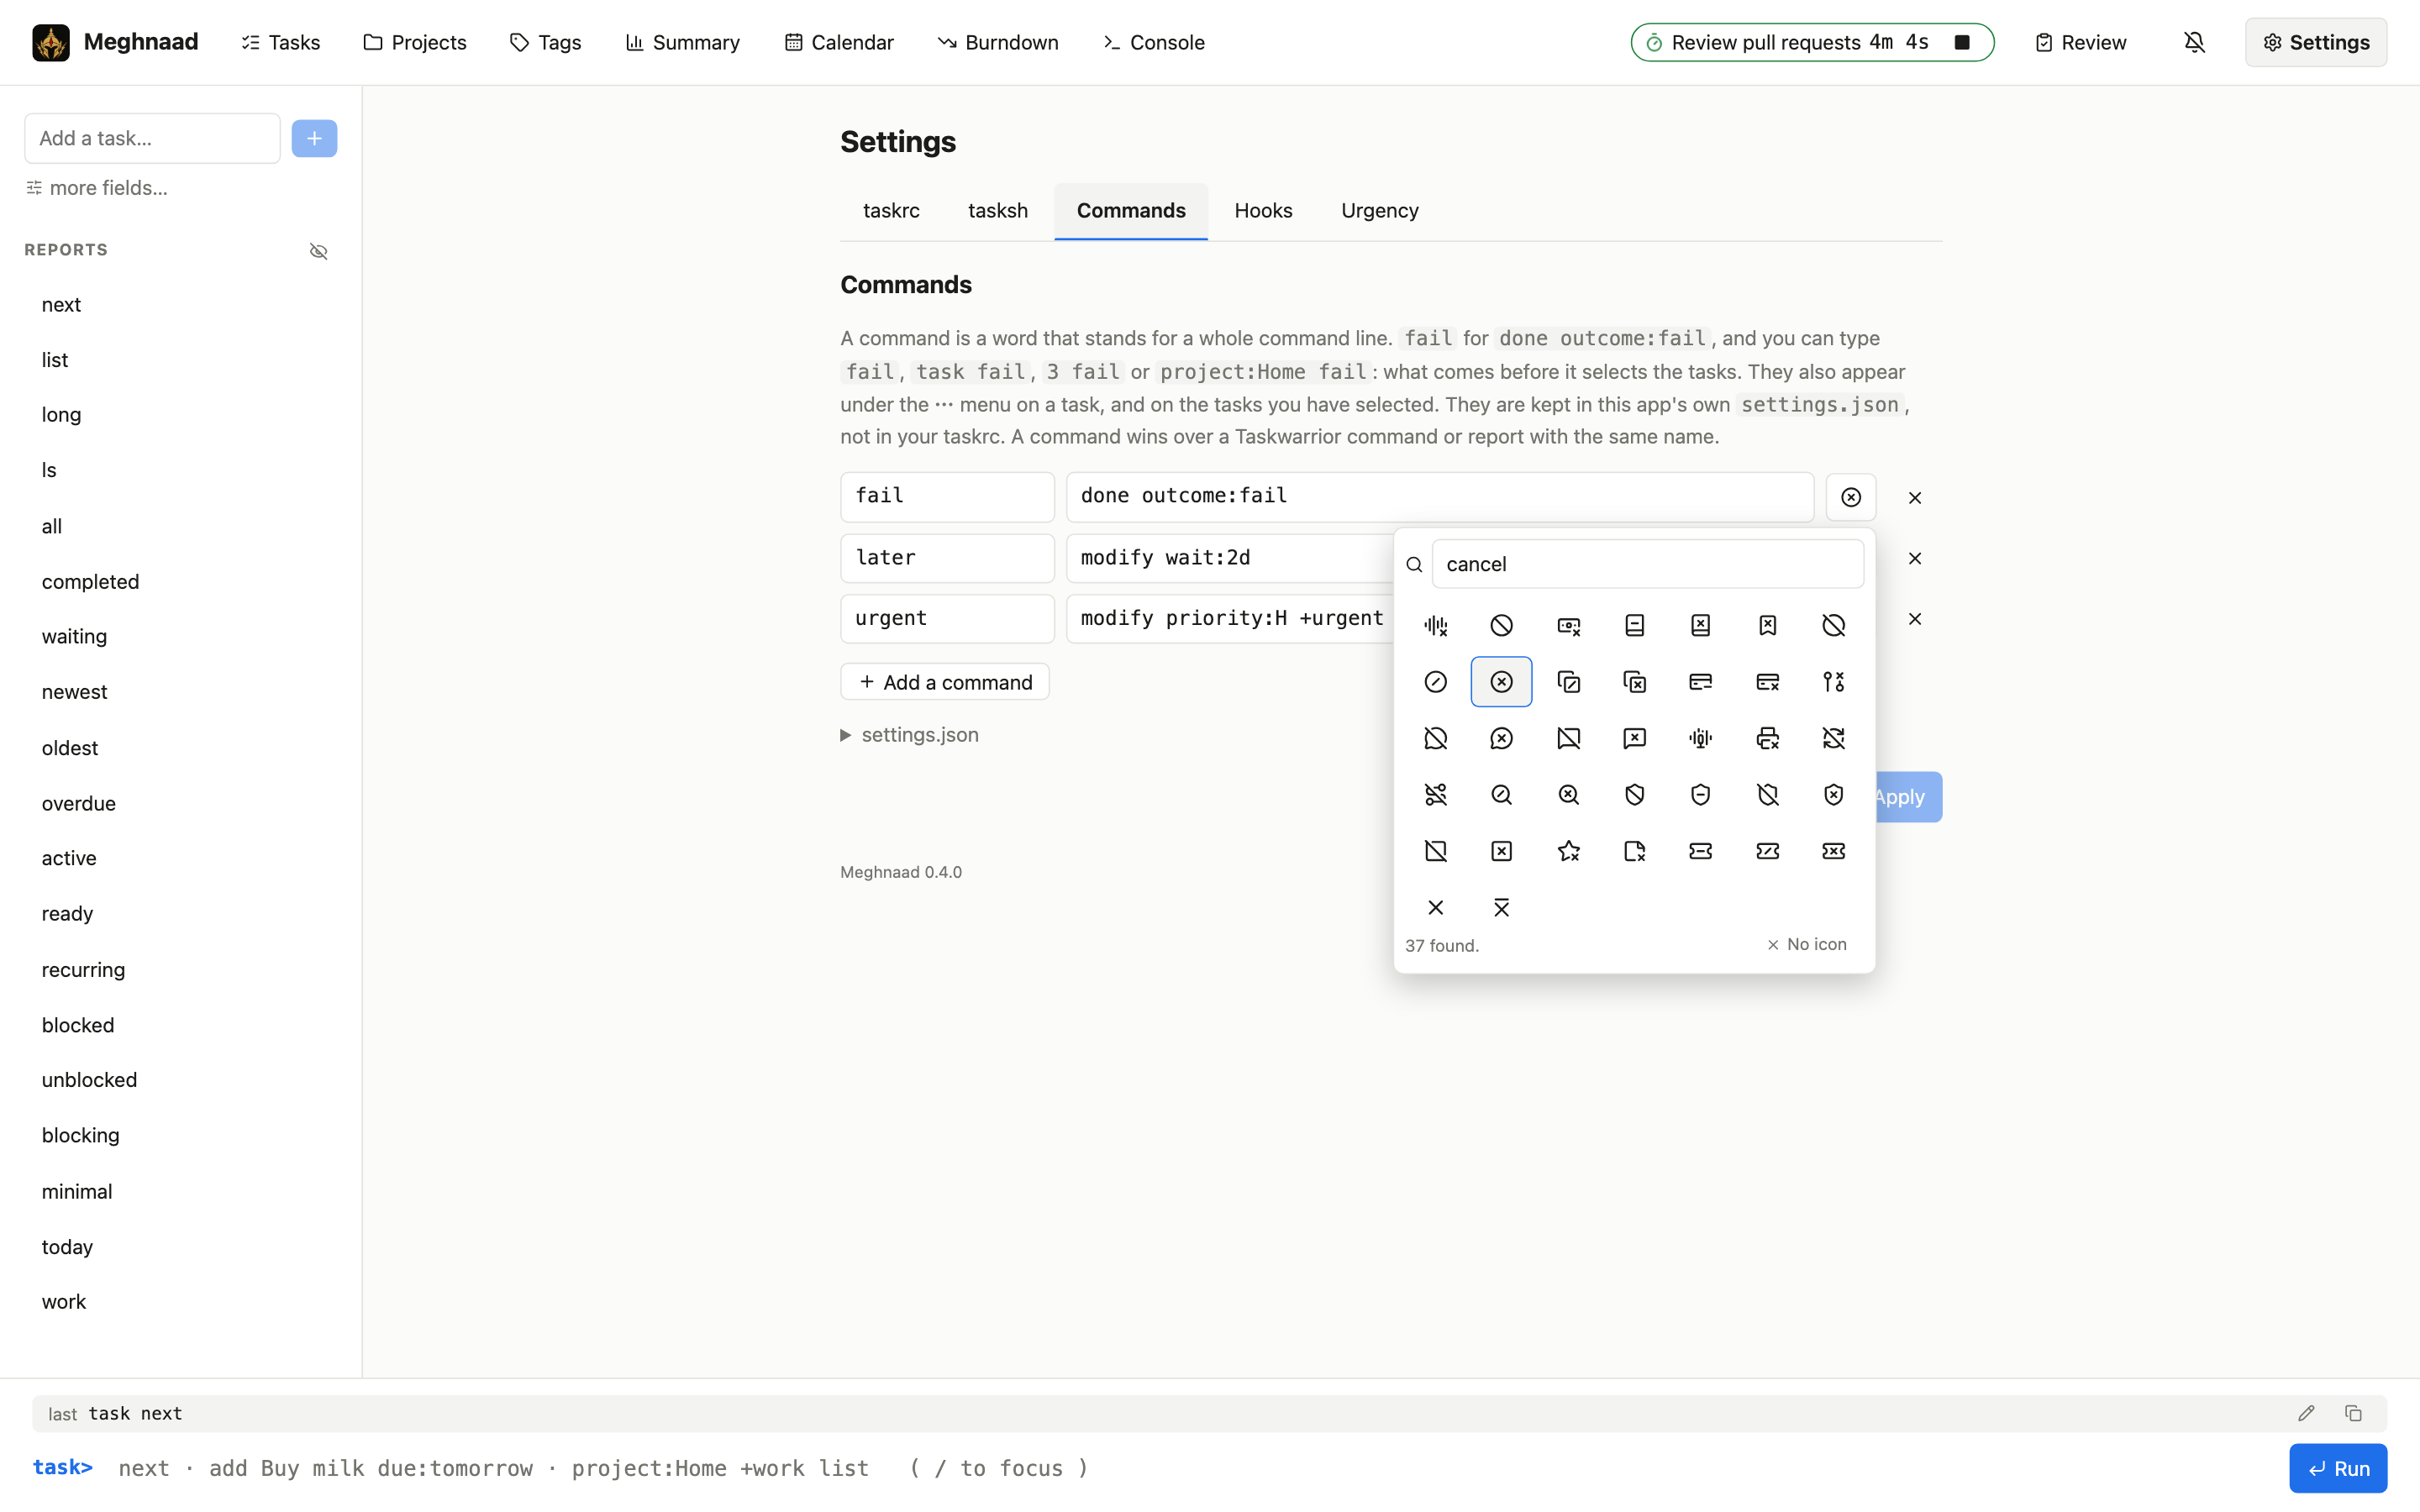Viewport: 2420px width, 1512px height.
Task: Open the Calendar view
Action: click(839, 42)
